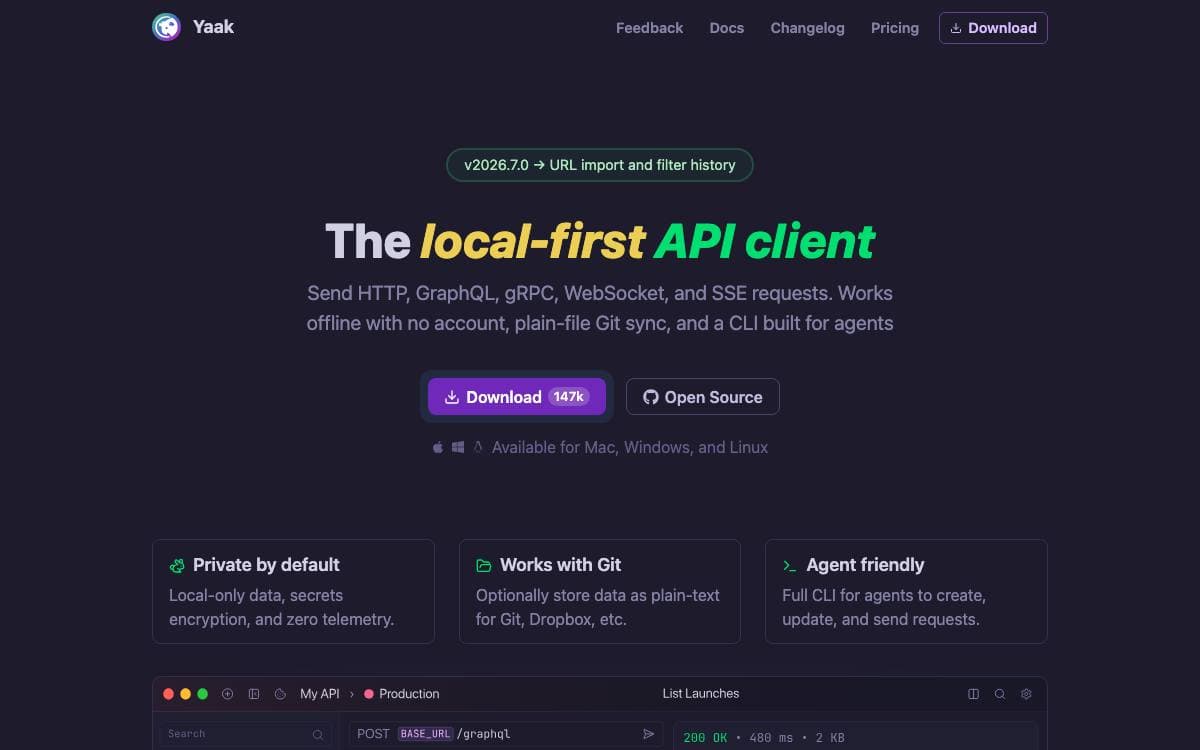Click the split layout icon in the app preview
This screenshot has width=1200, height=750.
(x=974, y=694)
